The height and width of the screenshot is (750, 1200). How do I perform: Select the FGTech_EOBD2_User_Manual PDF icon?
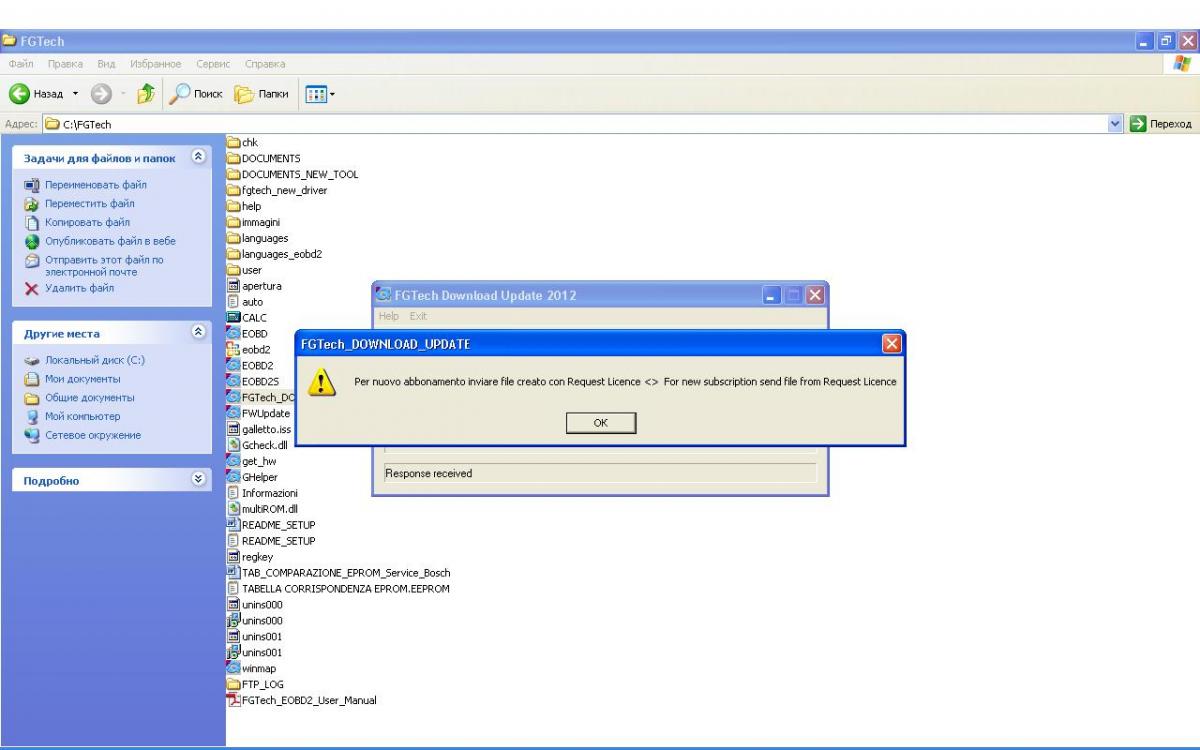coord(235,700)
